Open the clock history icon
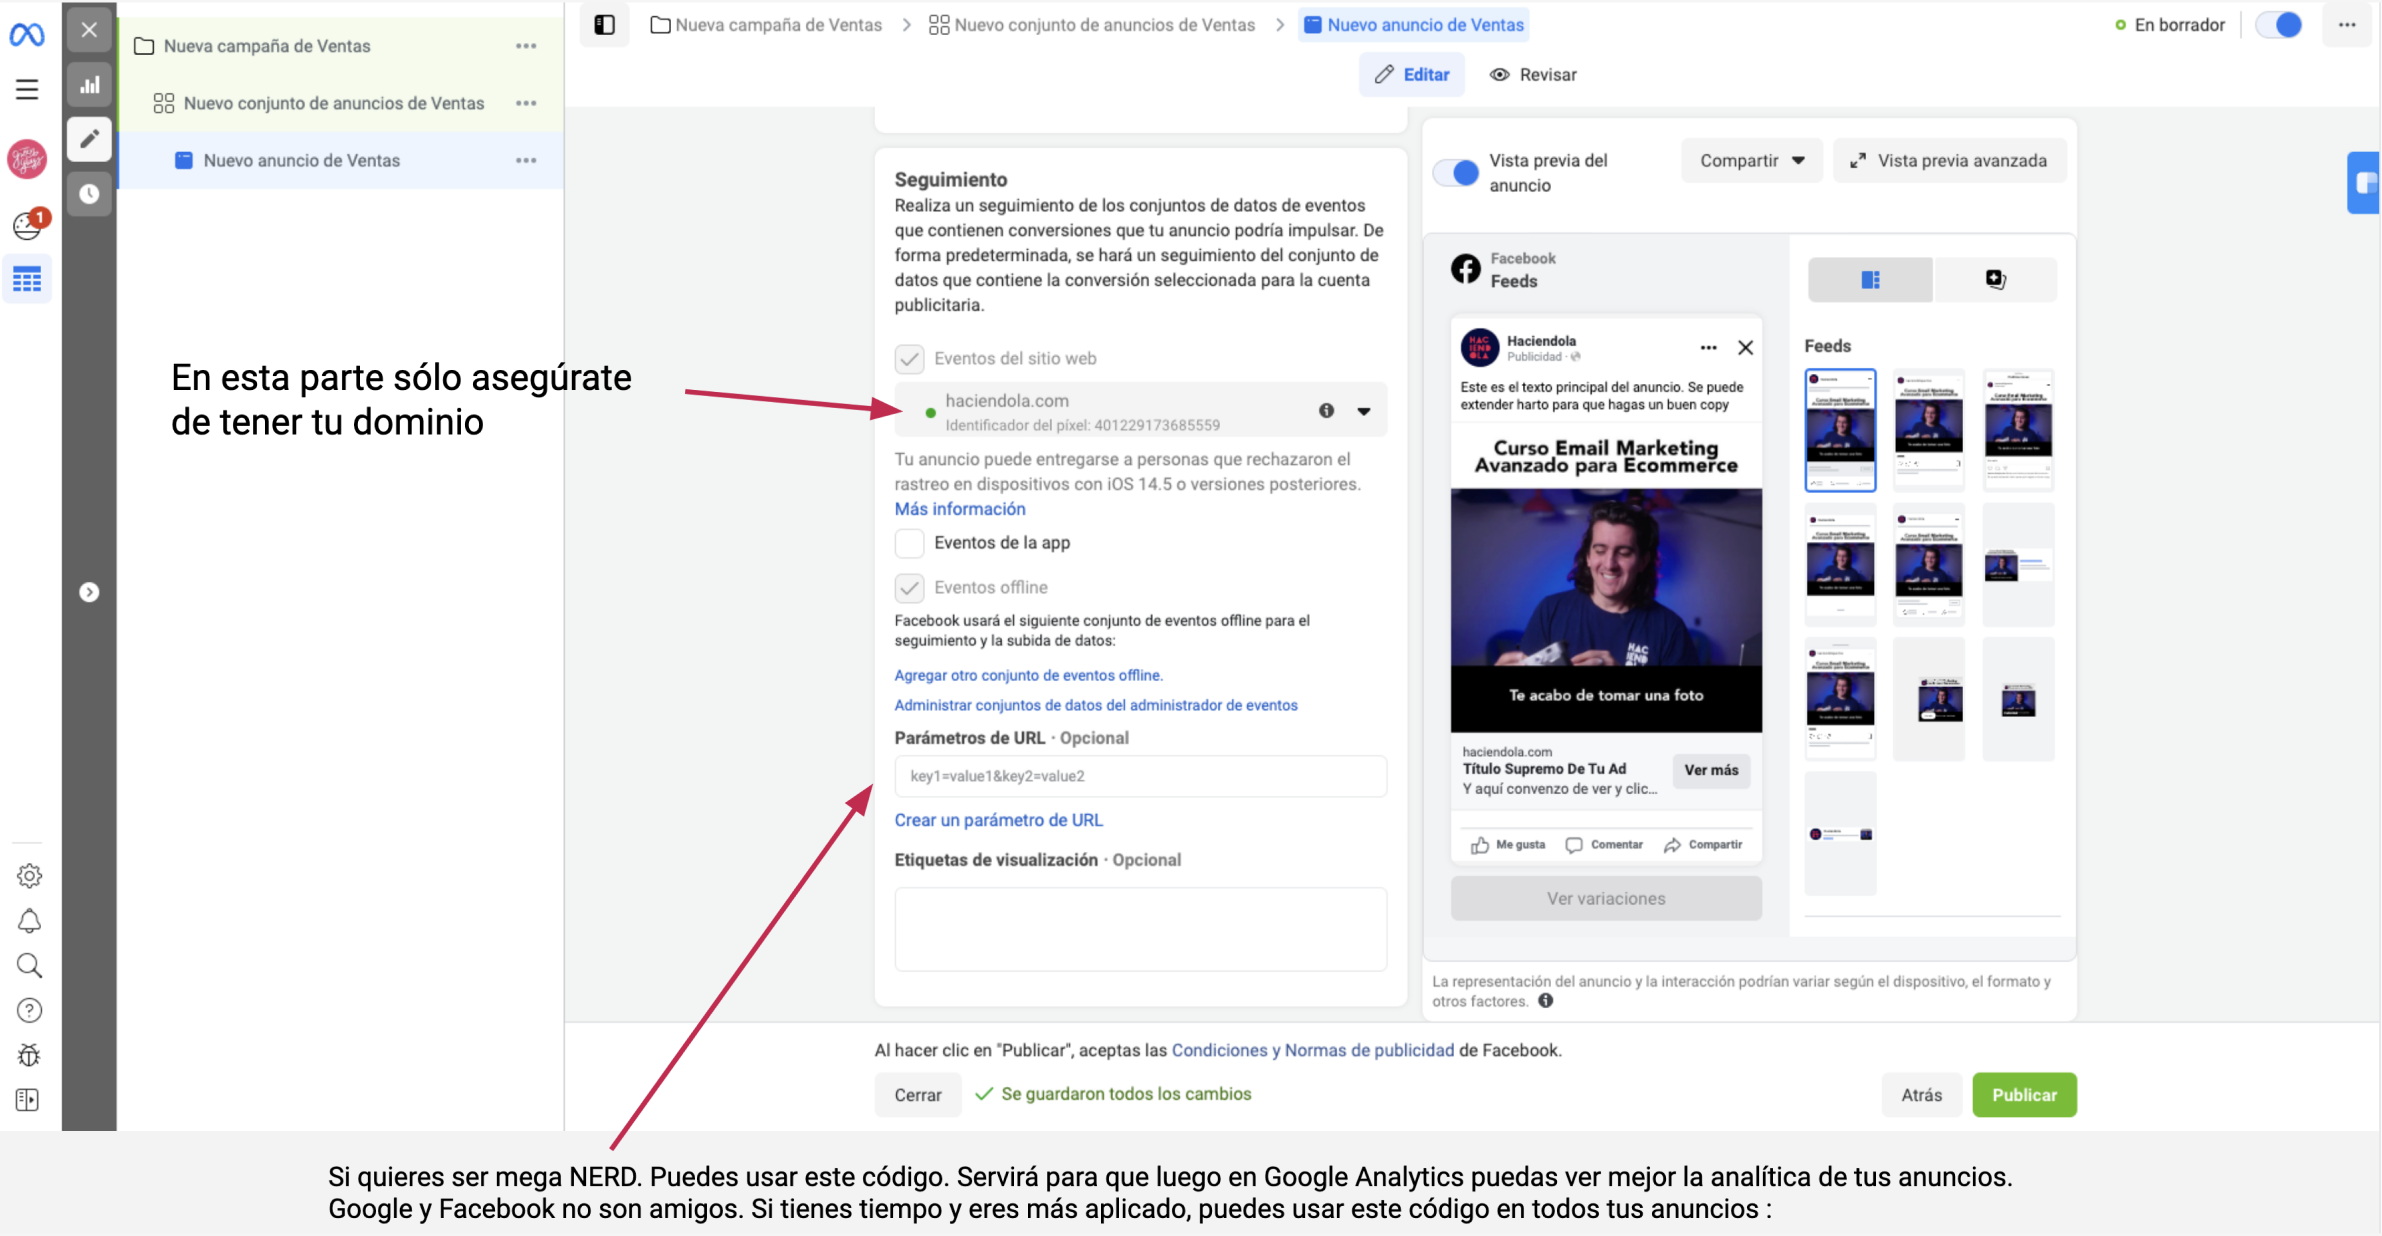Screen dimensions: 2382x1236 pyautogui.click(x=90, y=193)
